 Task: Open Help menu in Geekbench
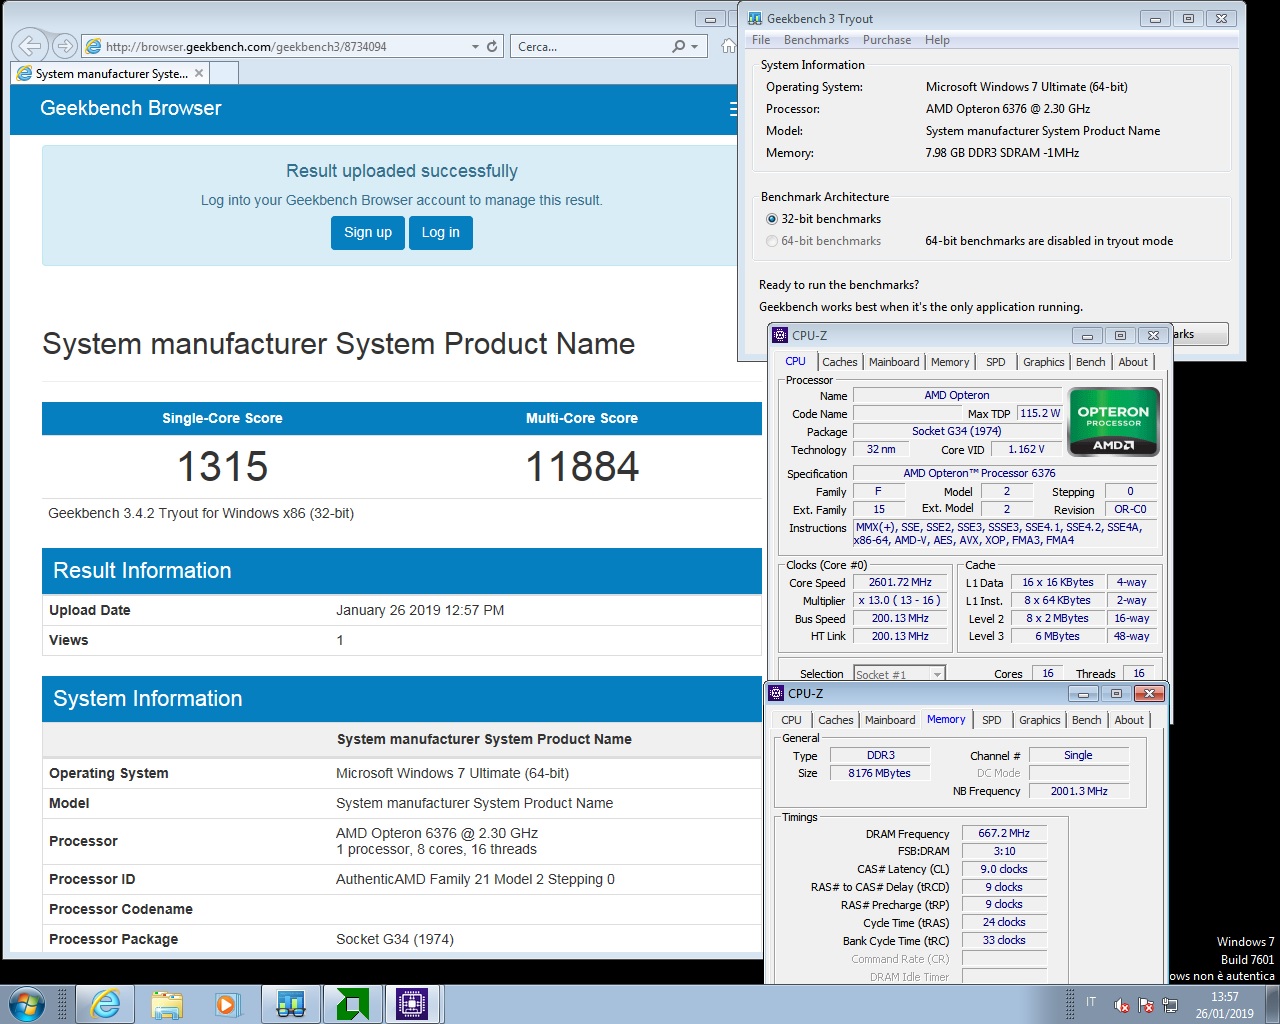pyautogui.click(x=937, y=40)
